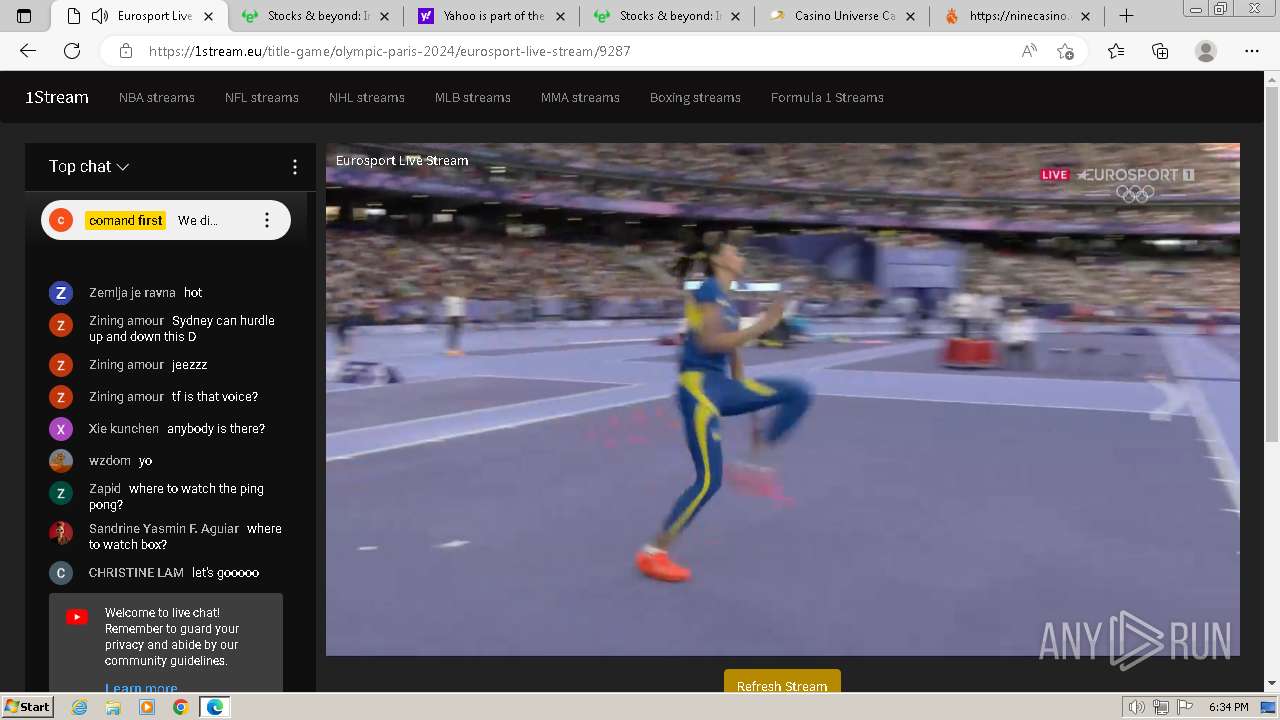Add this page to favorites
This screenshot has width=1280, height=720.
(1065, 51)
